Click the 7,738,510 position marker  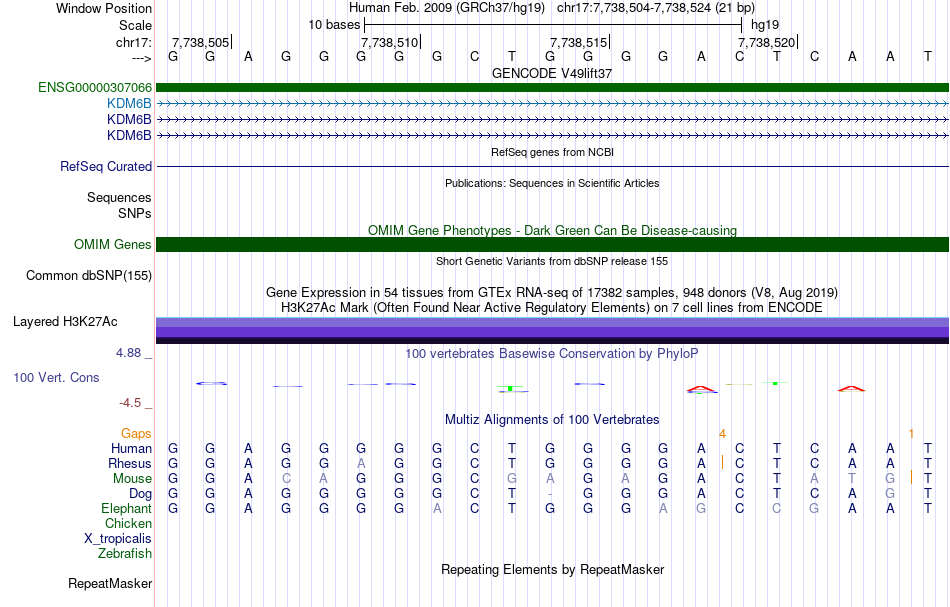pyautogui.click(x=390, y=42)
